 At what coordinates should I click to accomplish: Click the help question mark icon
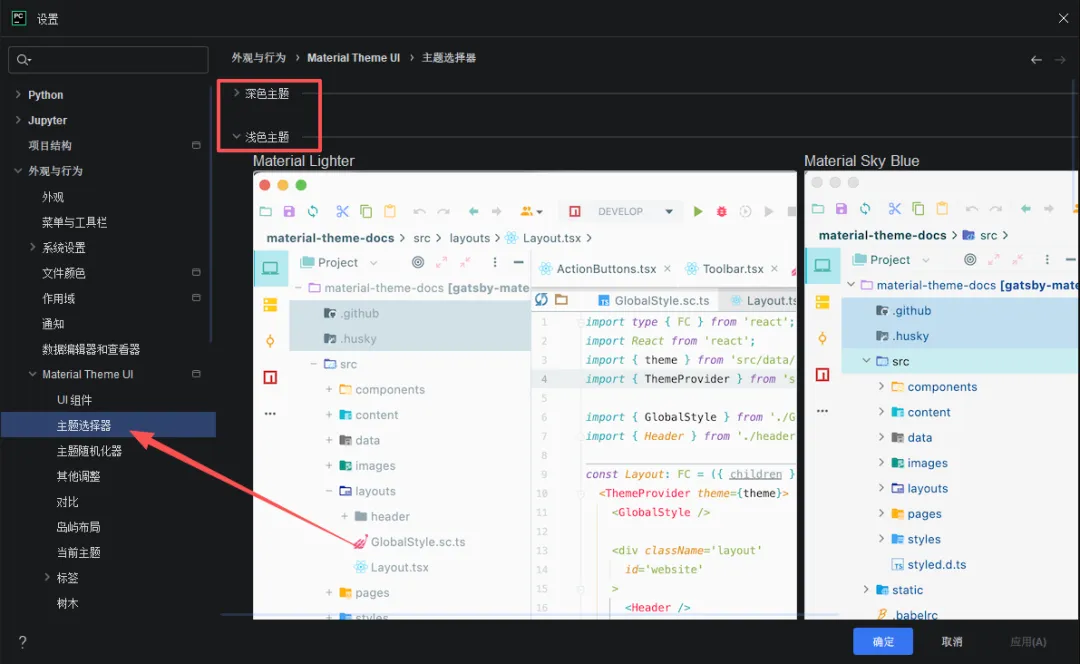point(23,642)
